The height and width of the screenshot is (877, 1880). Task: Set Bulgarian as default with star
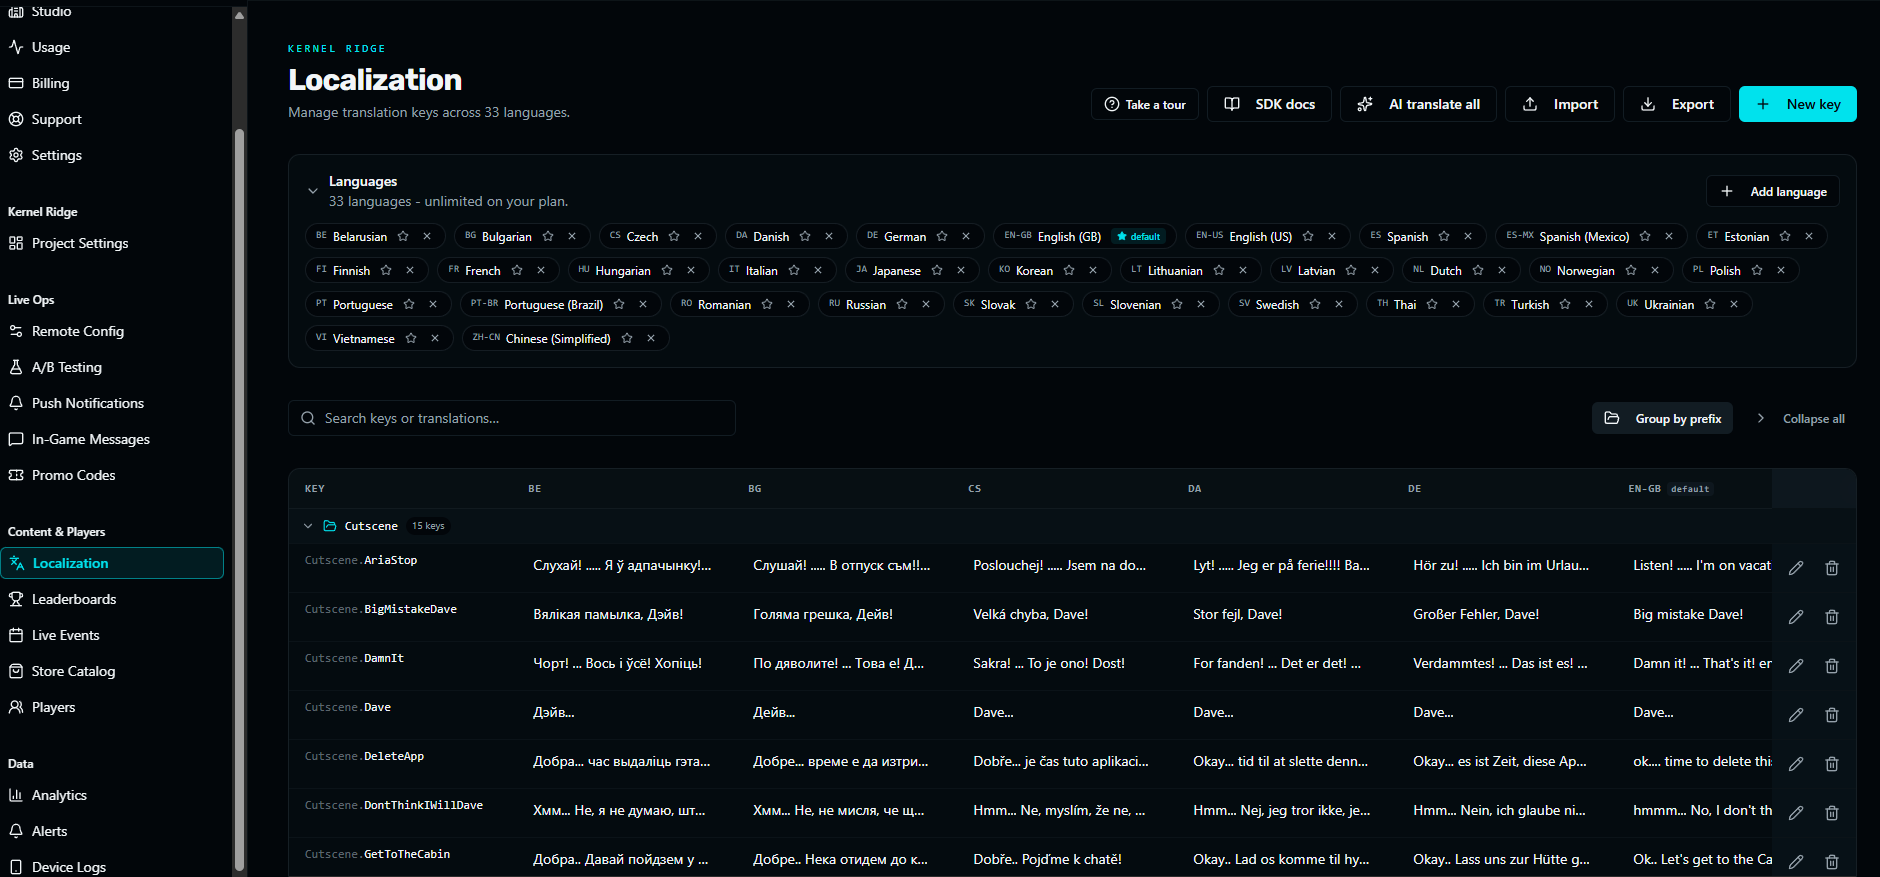pos(548,237)
